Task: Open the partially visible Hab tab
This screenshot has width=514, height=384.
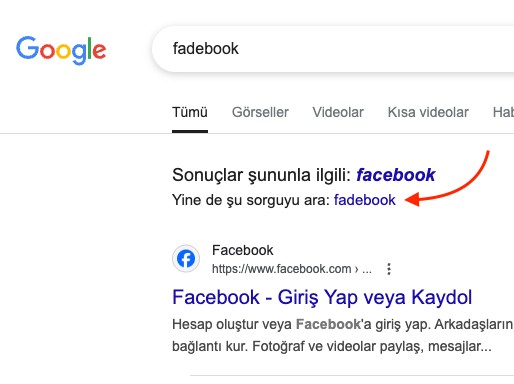Action: (x=503, y=112)
